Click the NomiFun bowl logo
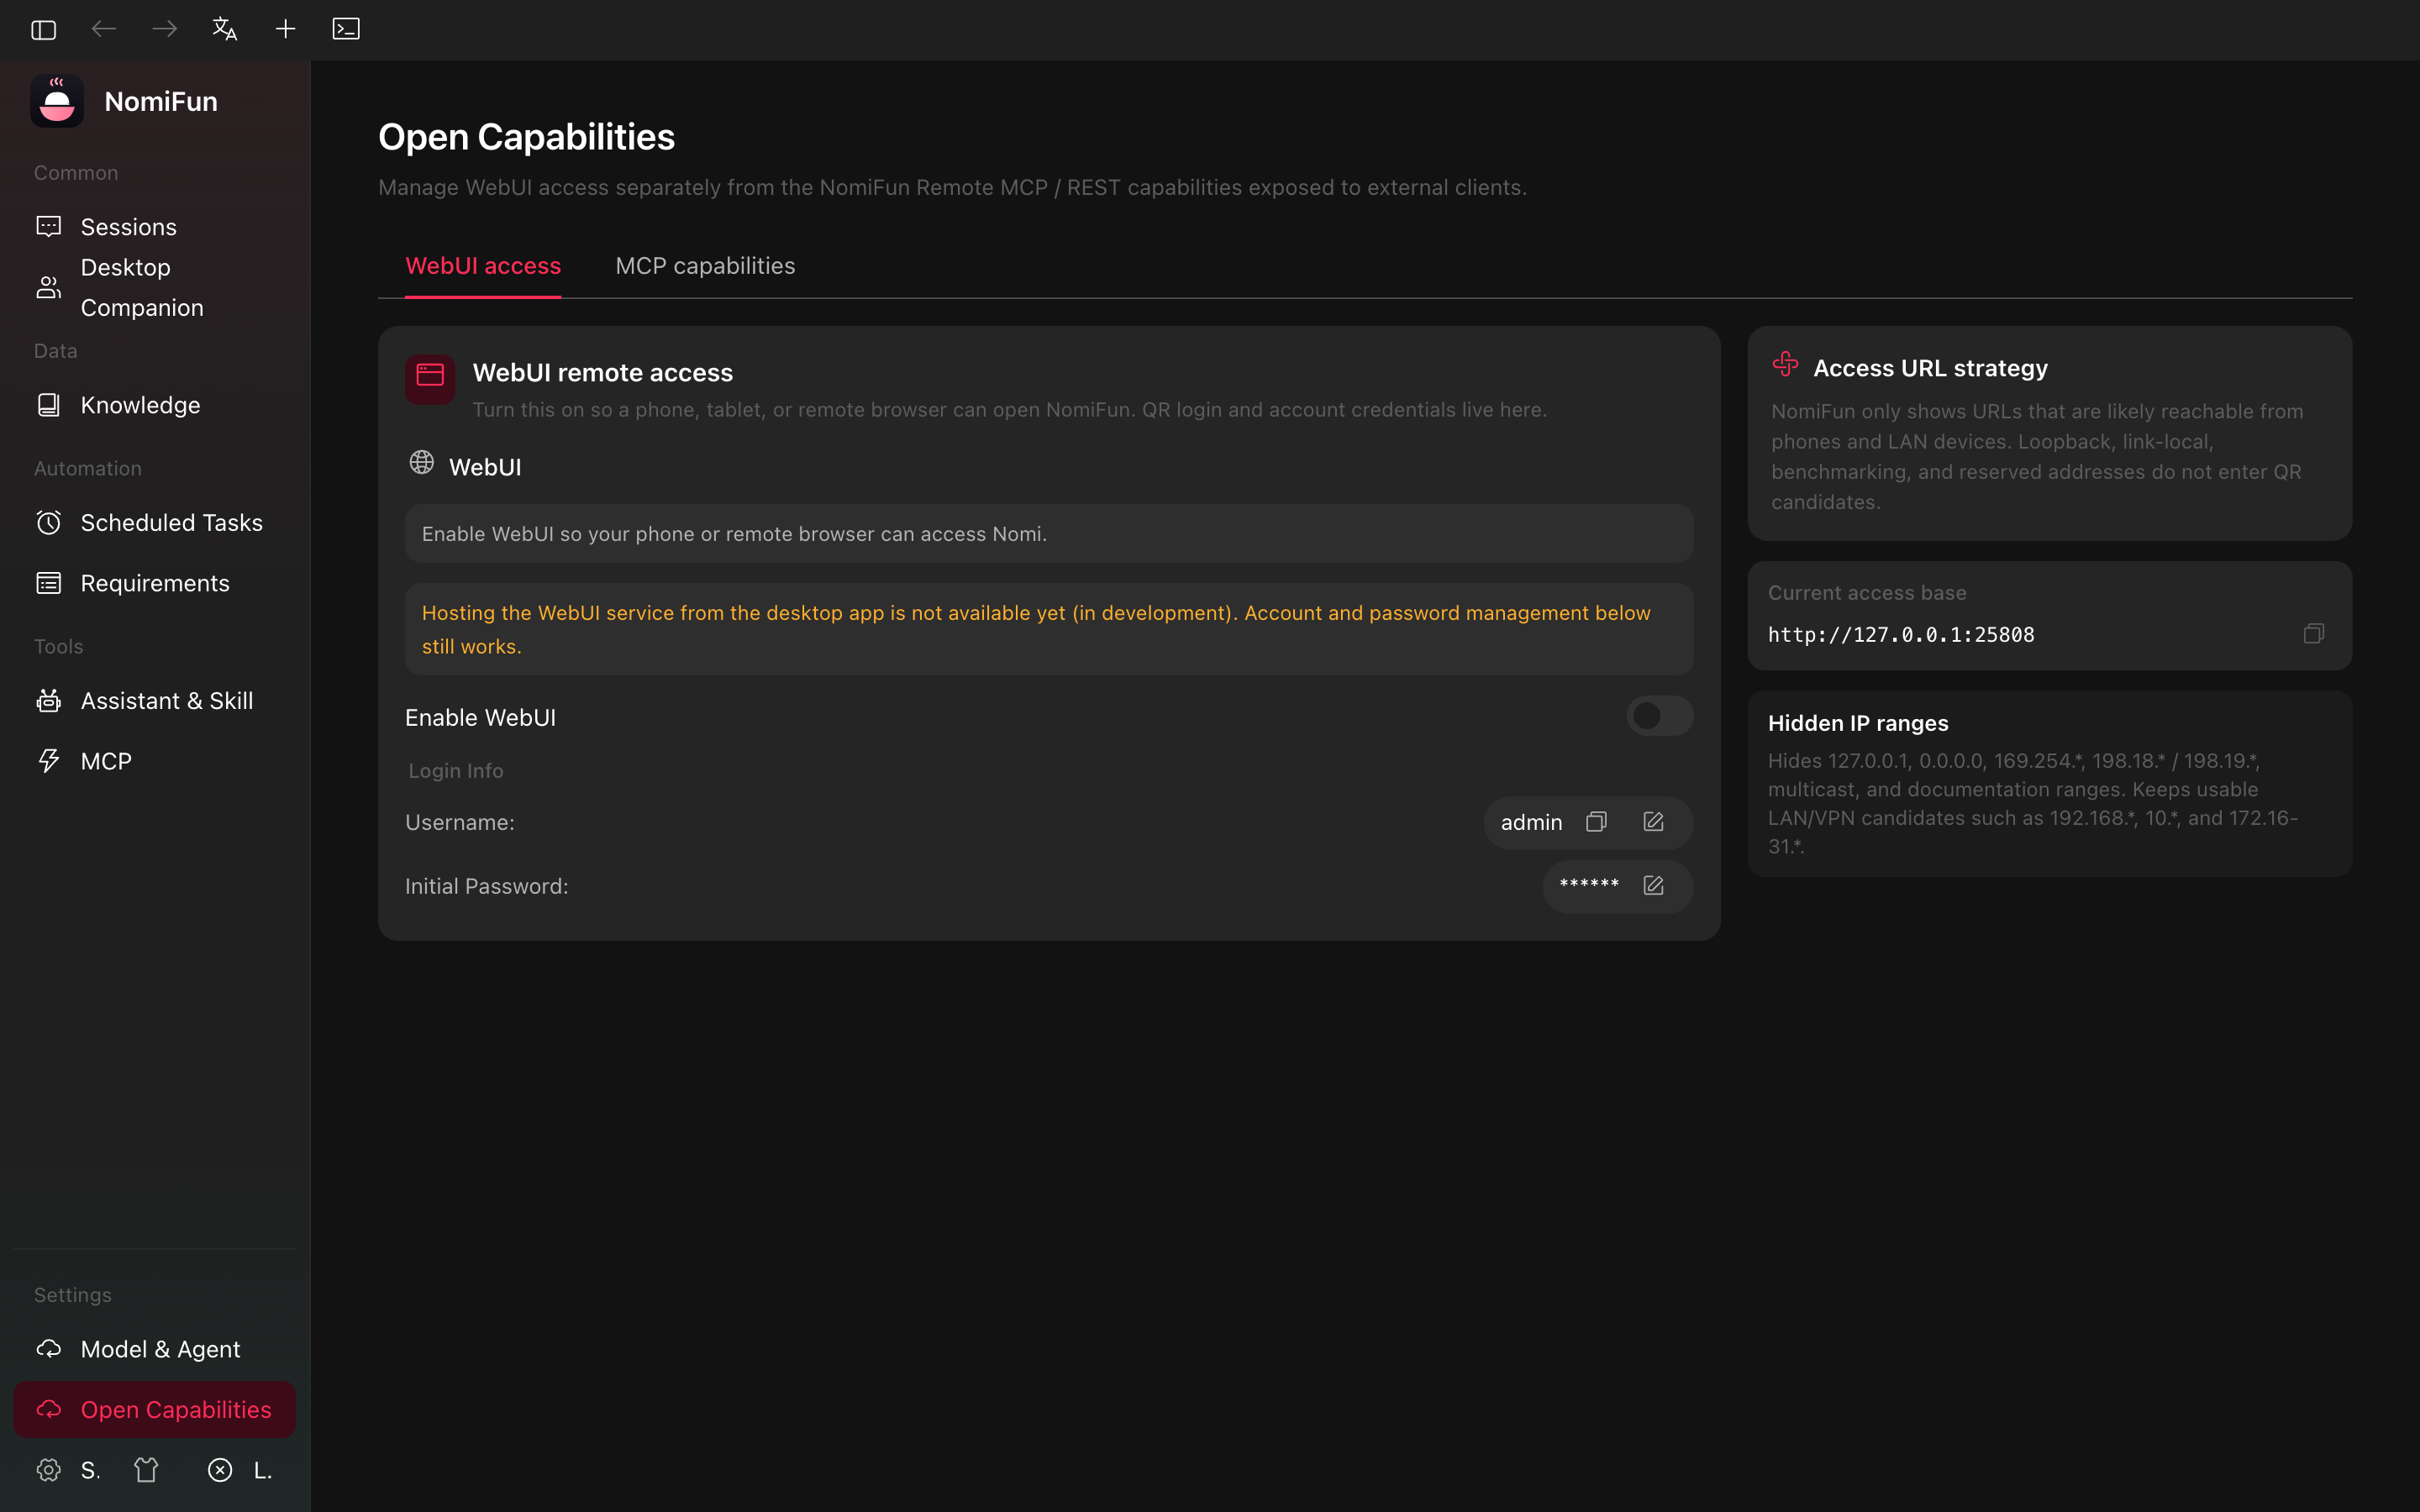This screenshot has width=2420, height=1512. [57, 101]
